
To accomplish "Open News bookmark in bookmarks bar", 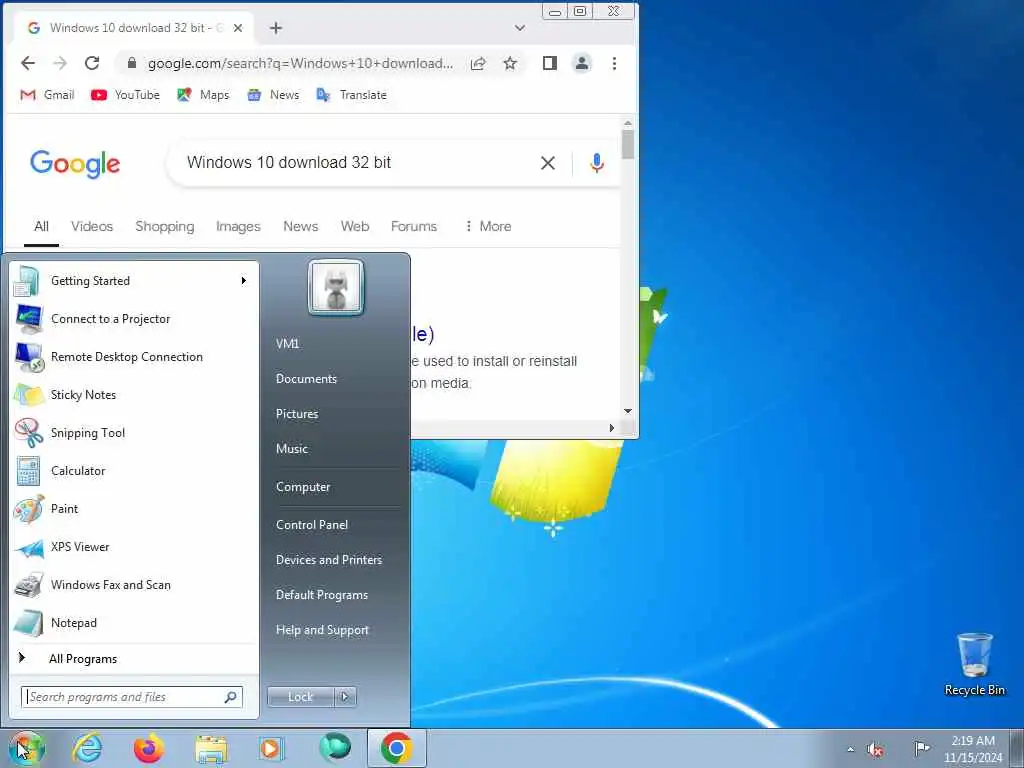I will point(273,95).
